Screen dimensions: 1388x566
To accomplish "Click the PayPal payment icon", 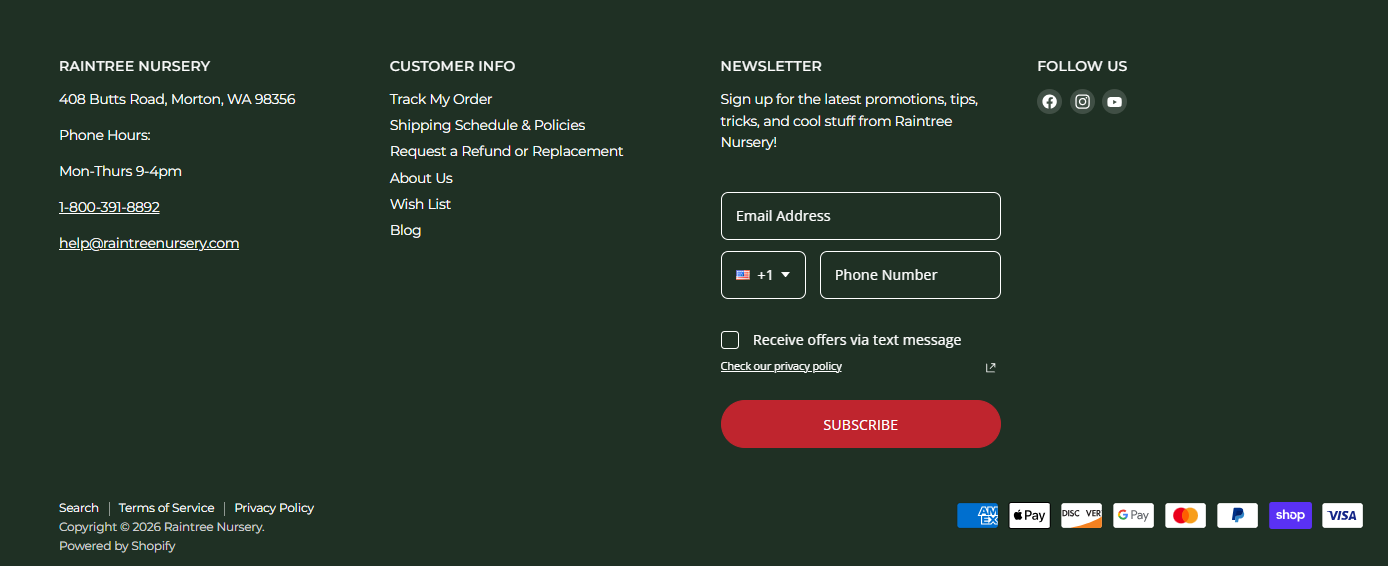I will click(1237, 515).
